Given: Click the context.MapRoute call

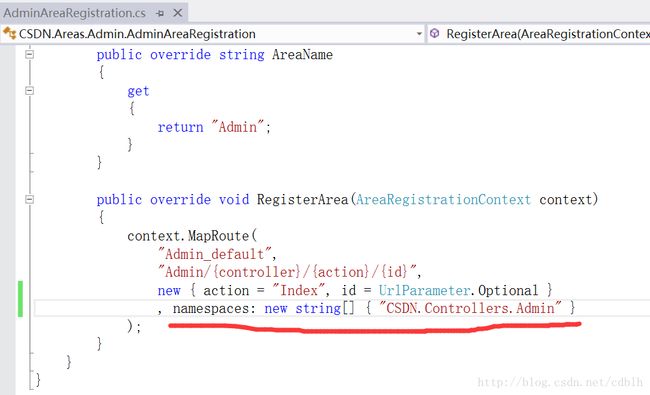Looking at the screenshot, I should tap(192, 236).
